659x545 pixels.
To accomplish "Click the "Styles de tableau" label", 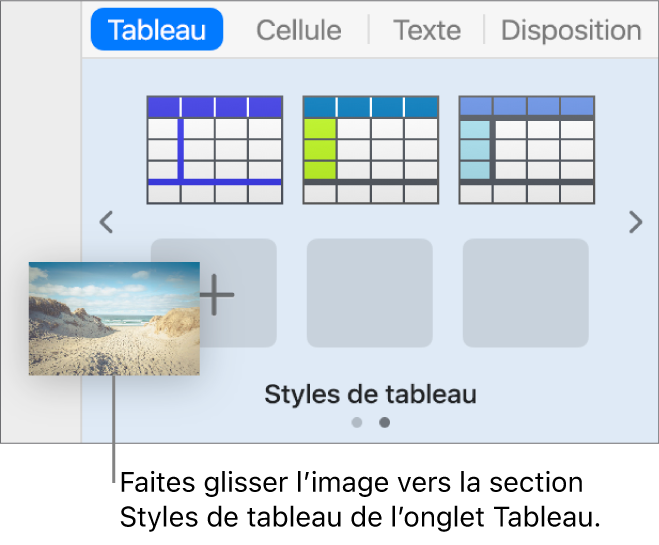I will pyautogui.click(x=370, y=395).
